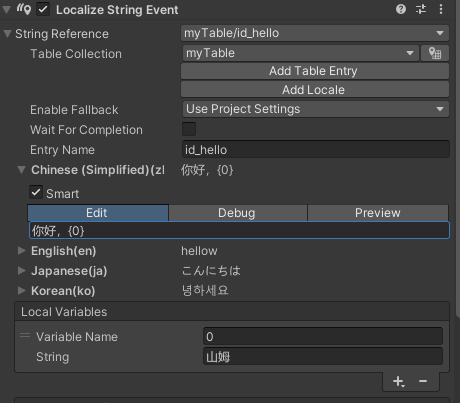Open the component three-dot context menu

(441, 9)
